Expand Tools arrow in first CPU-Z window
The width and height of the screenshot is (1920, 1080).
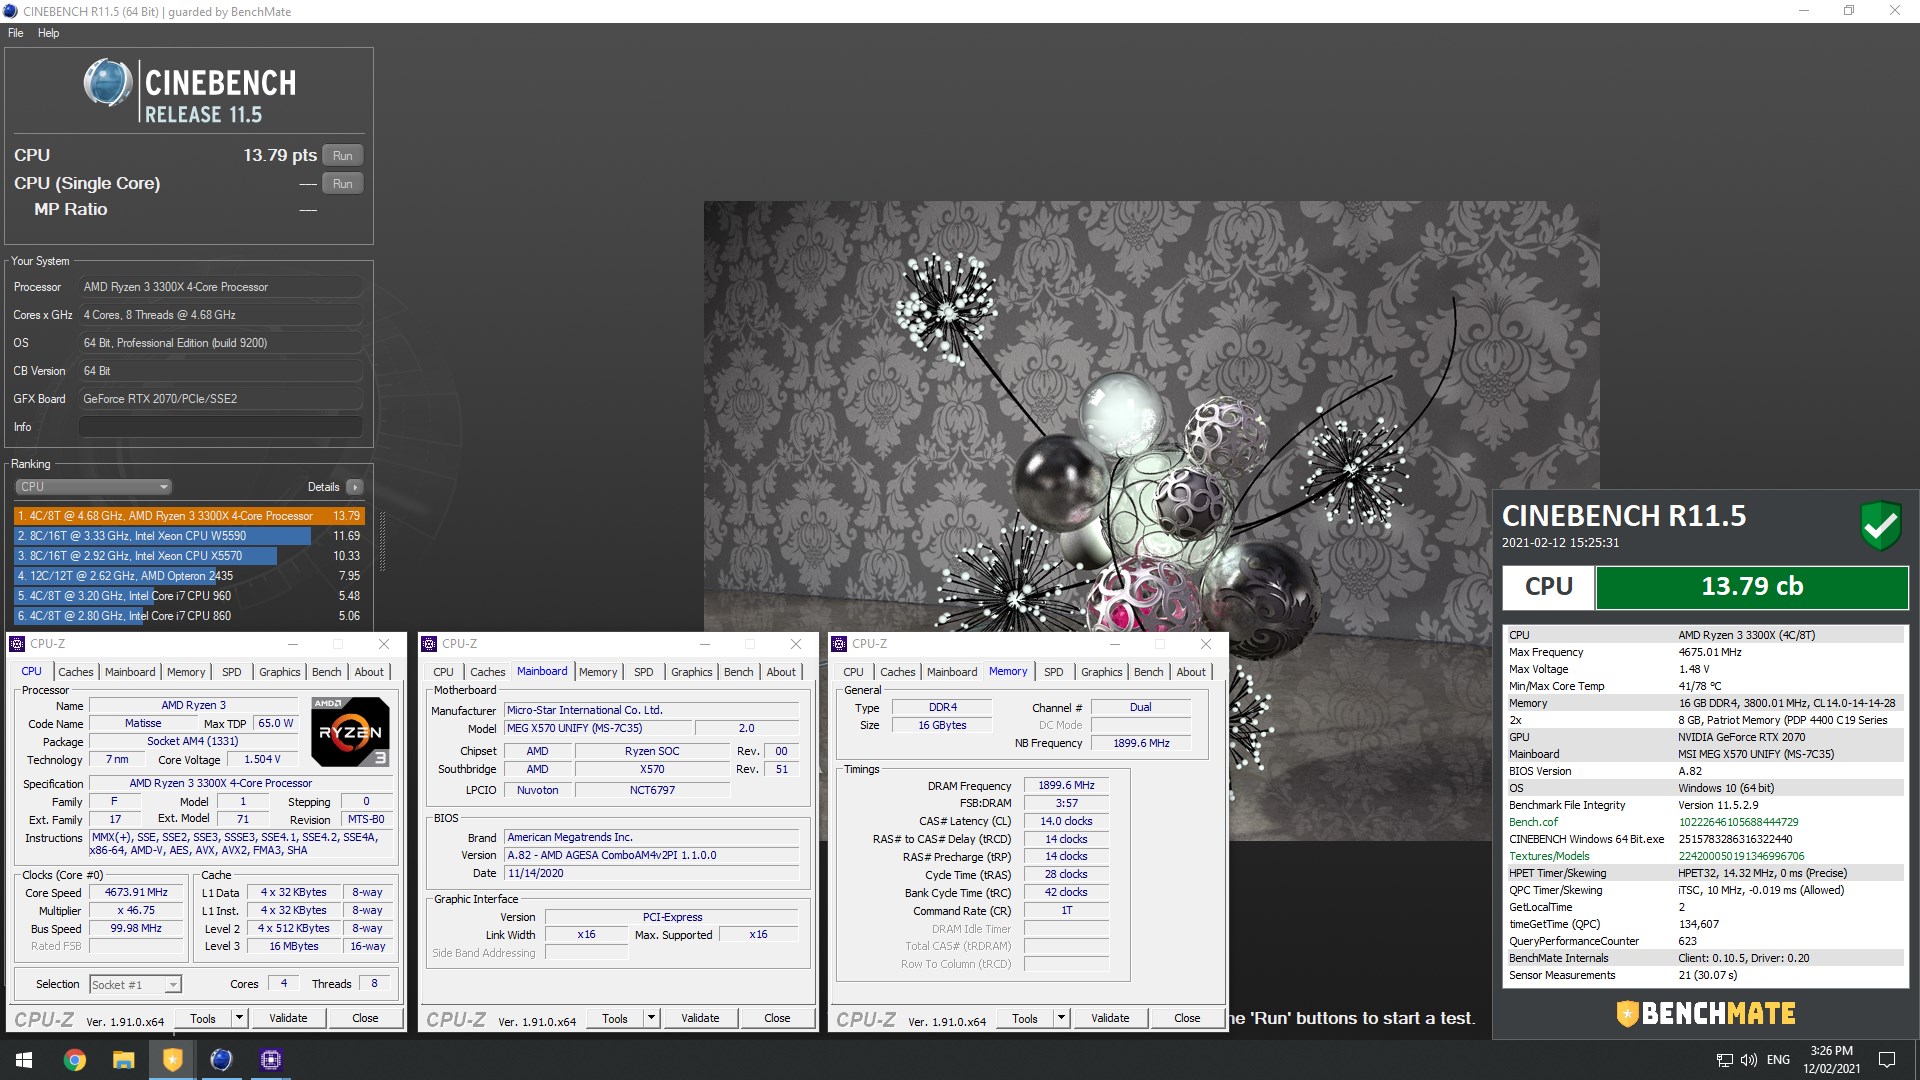239,1018
